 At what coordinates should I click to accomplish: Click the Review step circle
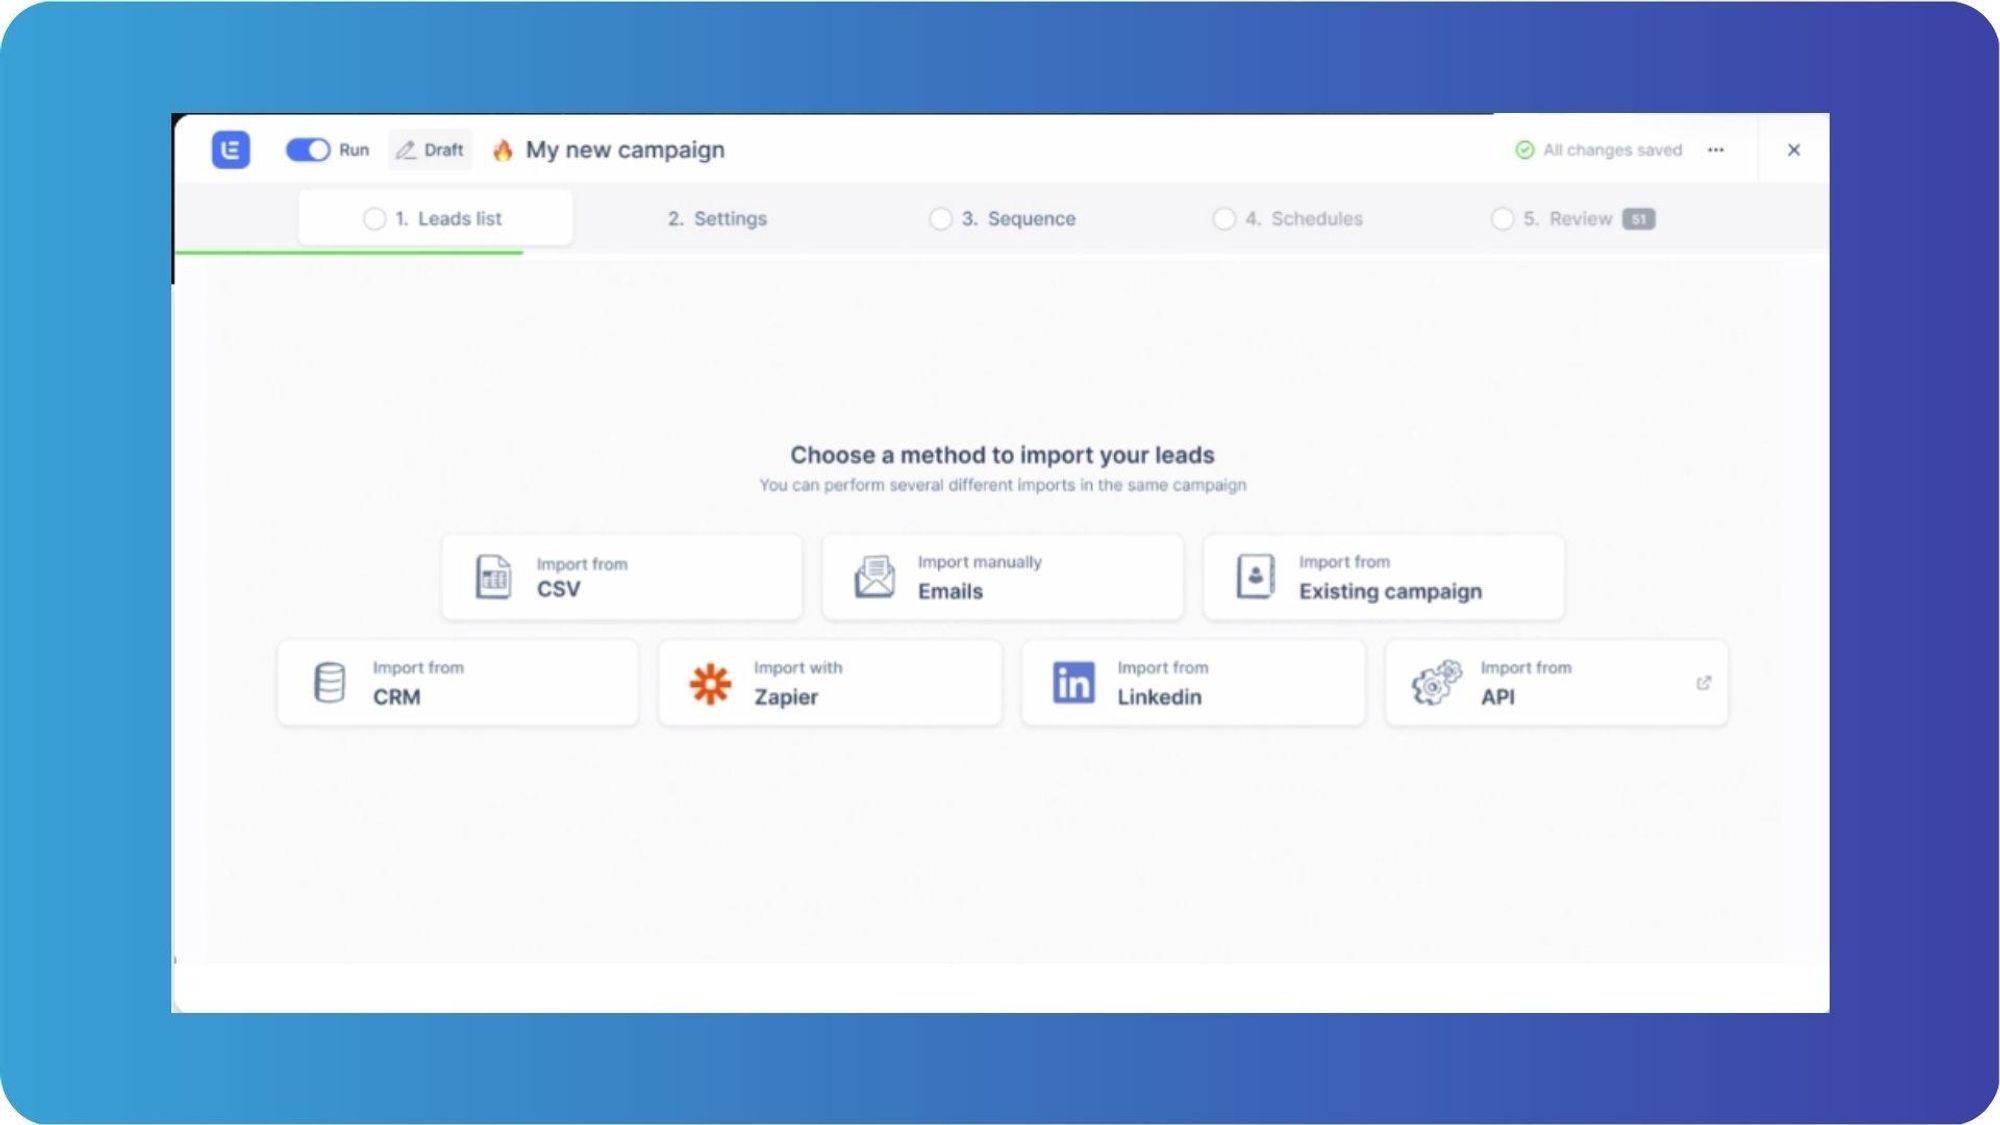coord(1502,219)
